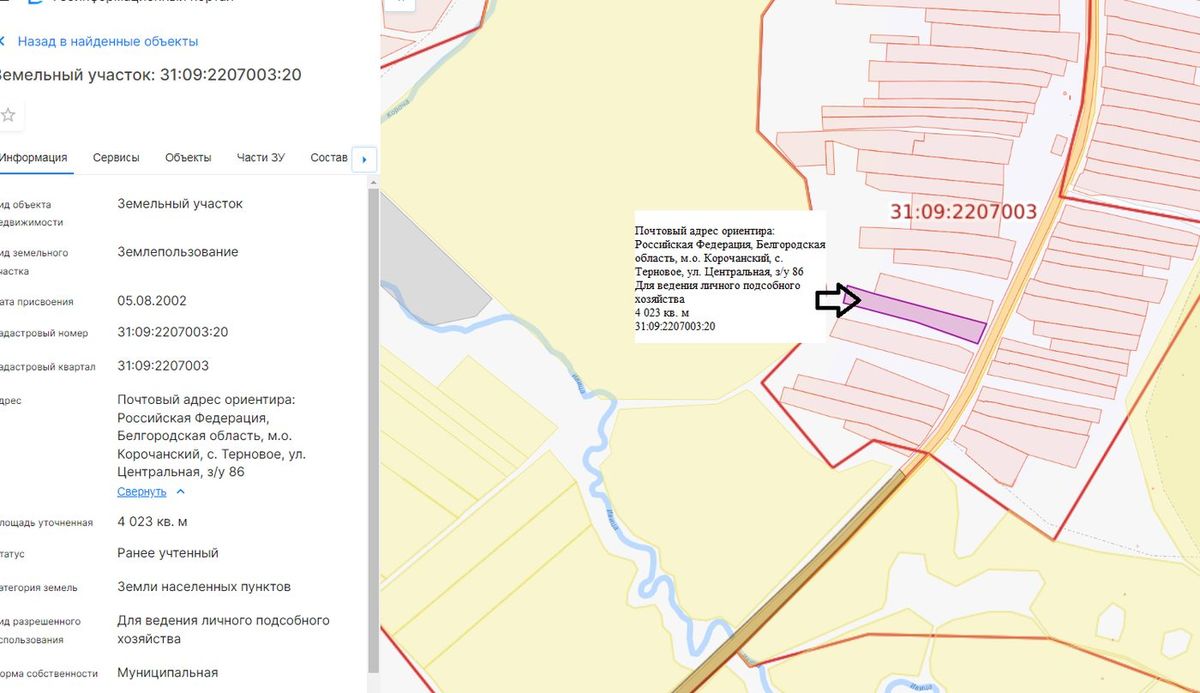Click the chevron next to Свернуть

(x=181, y=492)
